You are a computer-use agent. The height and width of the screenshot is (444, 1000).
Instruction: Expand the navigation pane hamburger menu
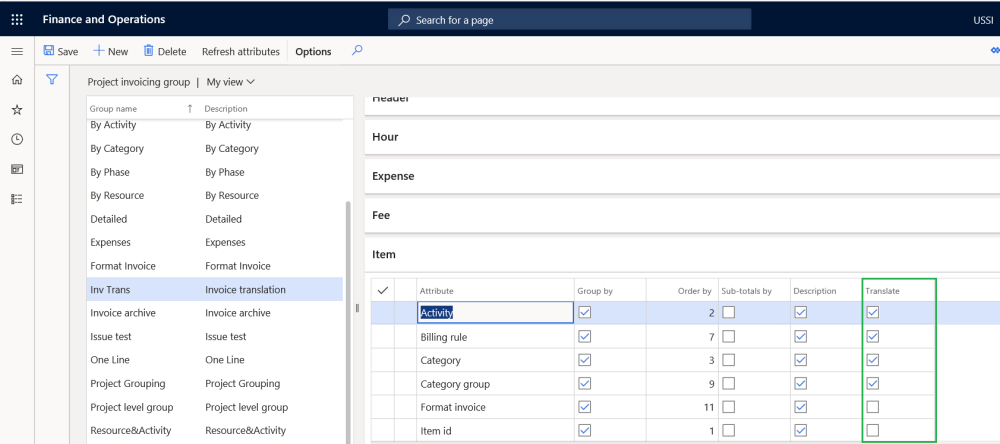(x=17, y=51)
